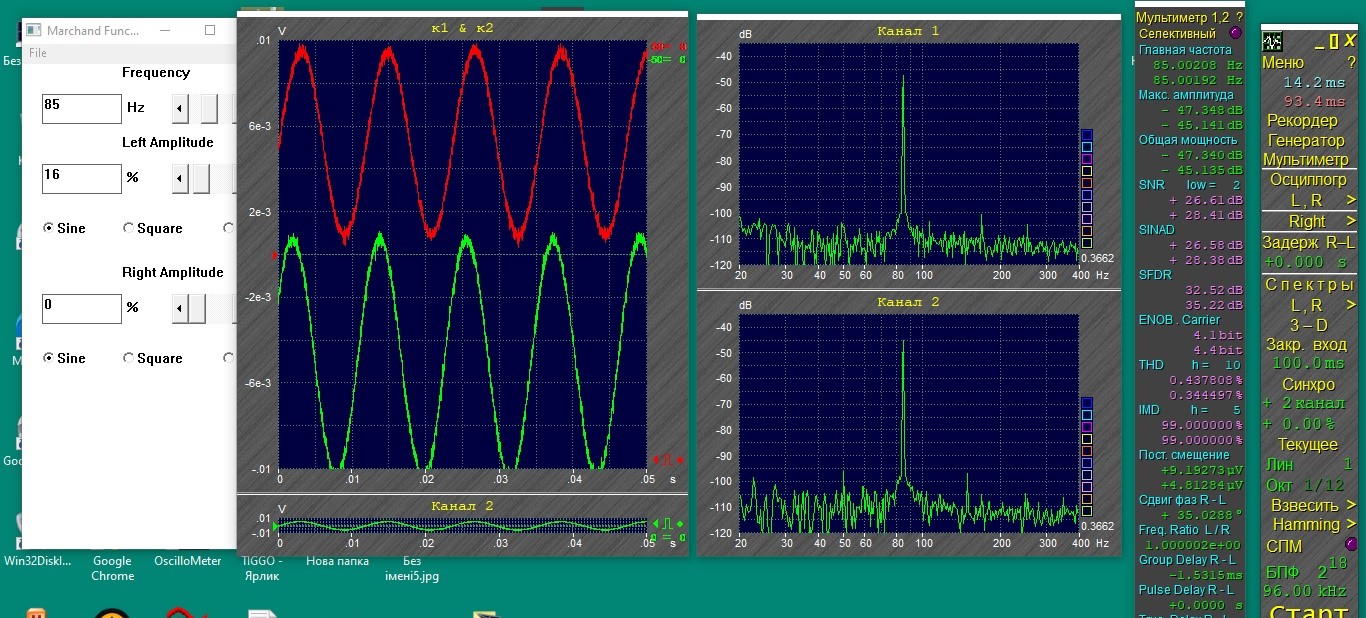Screen dimensions: 1366x618
Task: Select Square waveform for Right Amplitude
Action: (x=152, y=358)
